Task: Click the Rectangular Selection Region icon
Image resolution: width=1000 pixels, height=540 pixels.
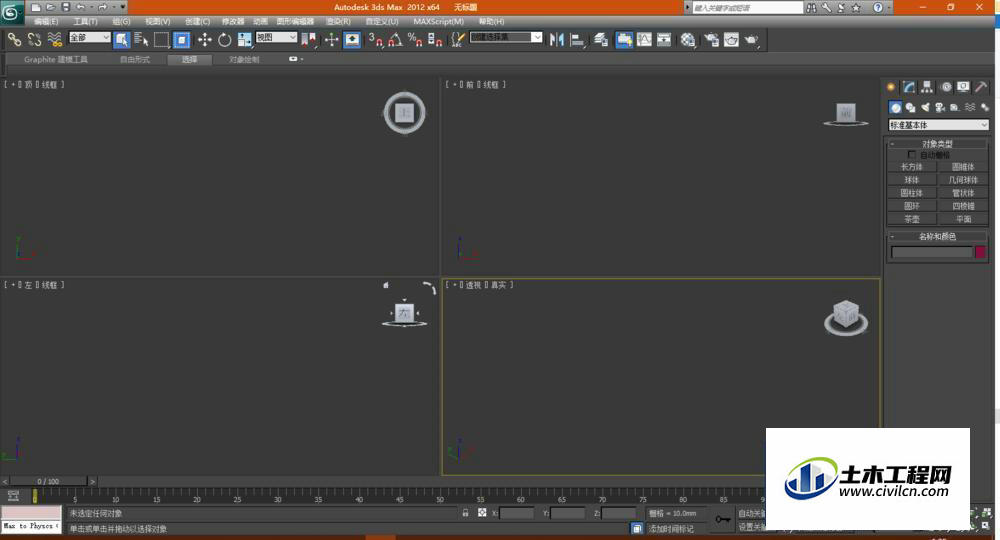Action: point(161,40)
